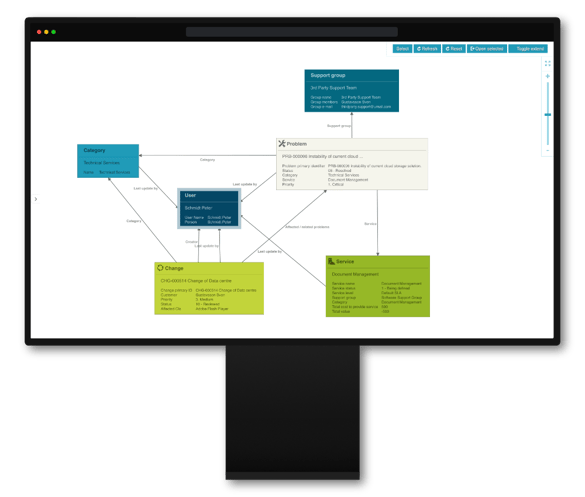Click the Select button in the toolbar
The image size is (585, 497).
402,49
